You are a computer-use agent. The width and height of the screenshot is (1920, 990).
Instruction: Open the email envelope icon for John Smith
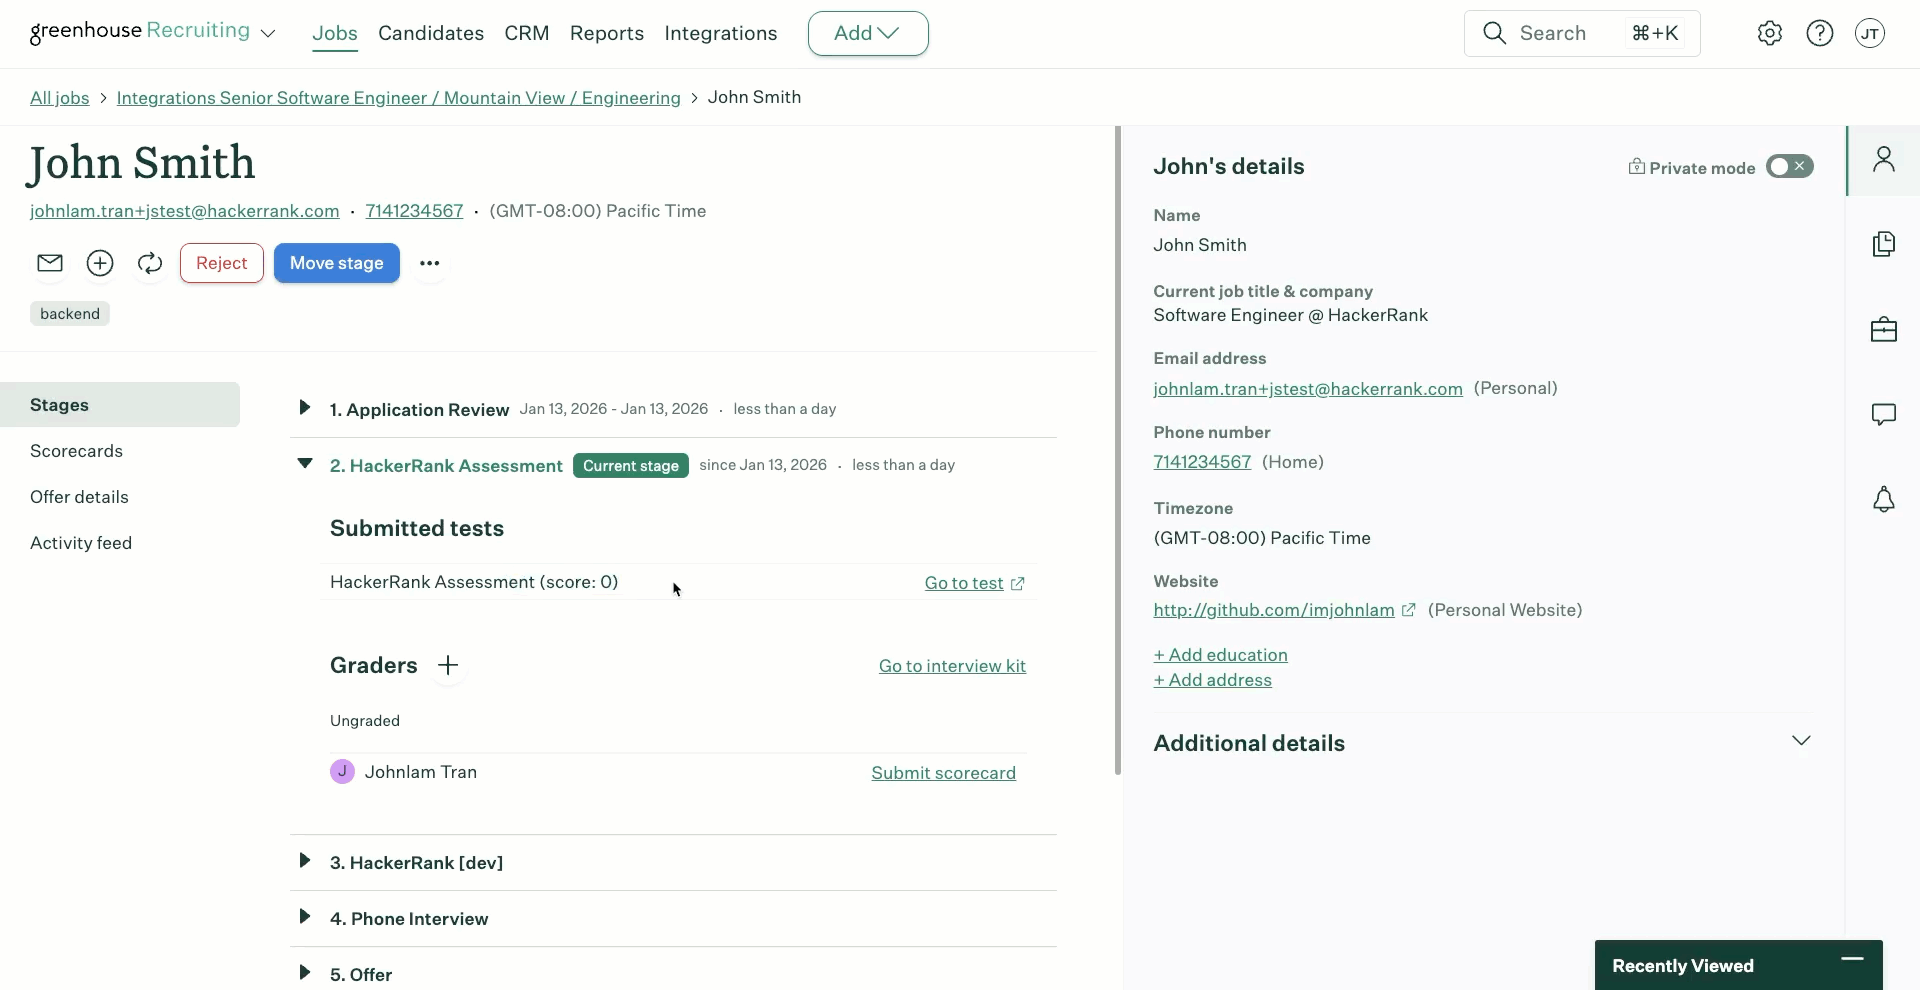tap(50, 263)
